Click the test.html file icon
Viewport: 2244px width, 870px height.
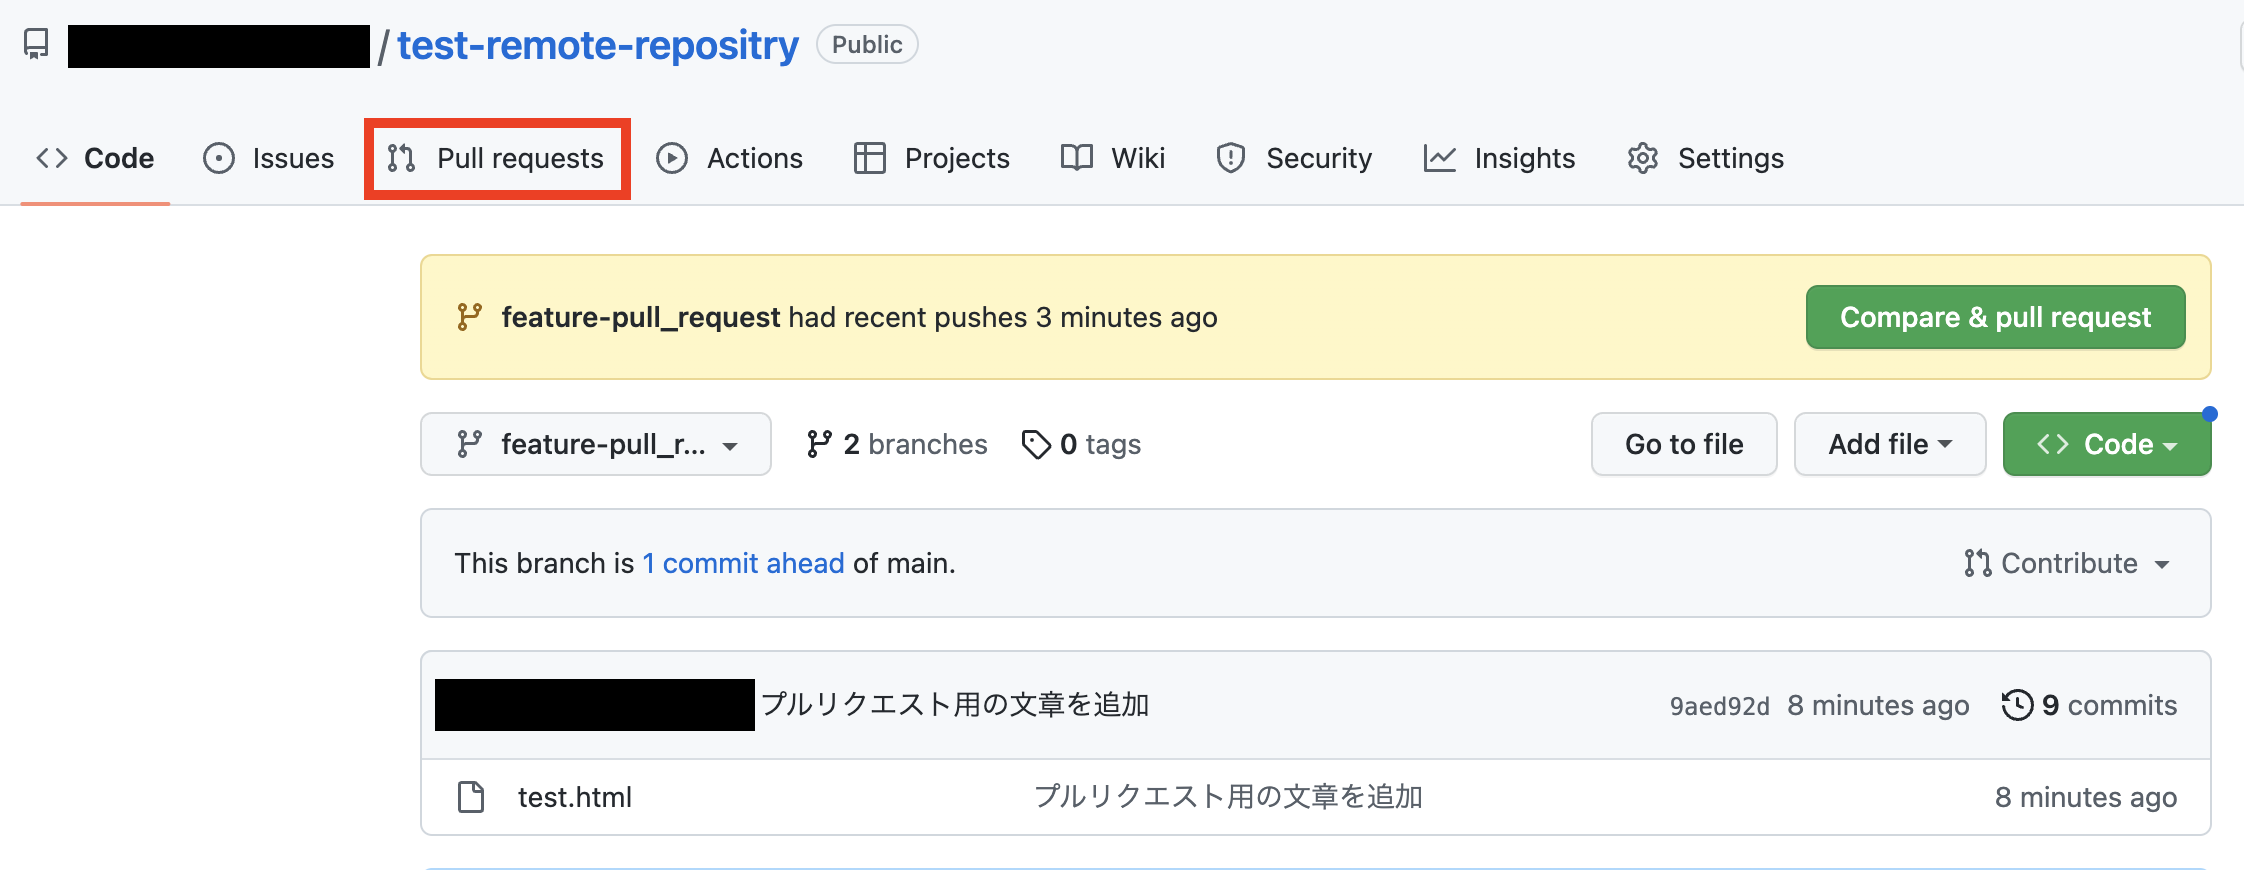tap(471, 797)
